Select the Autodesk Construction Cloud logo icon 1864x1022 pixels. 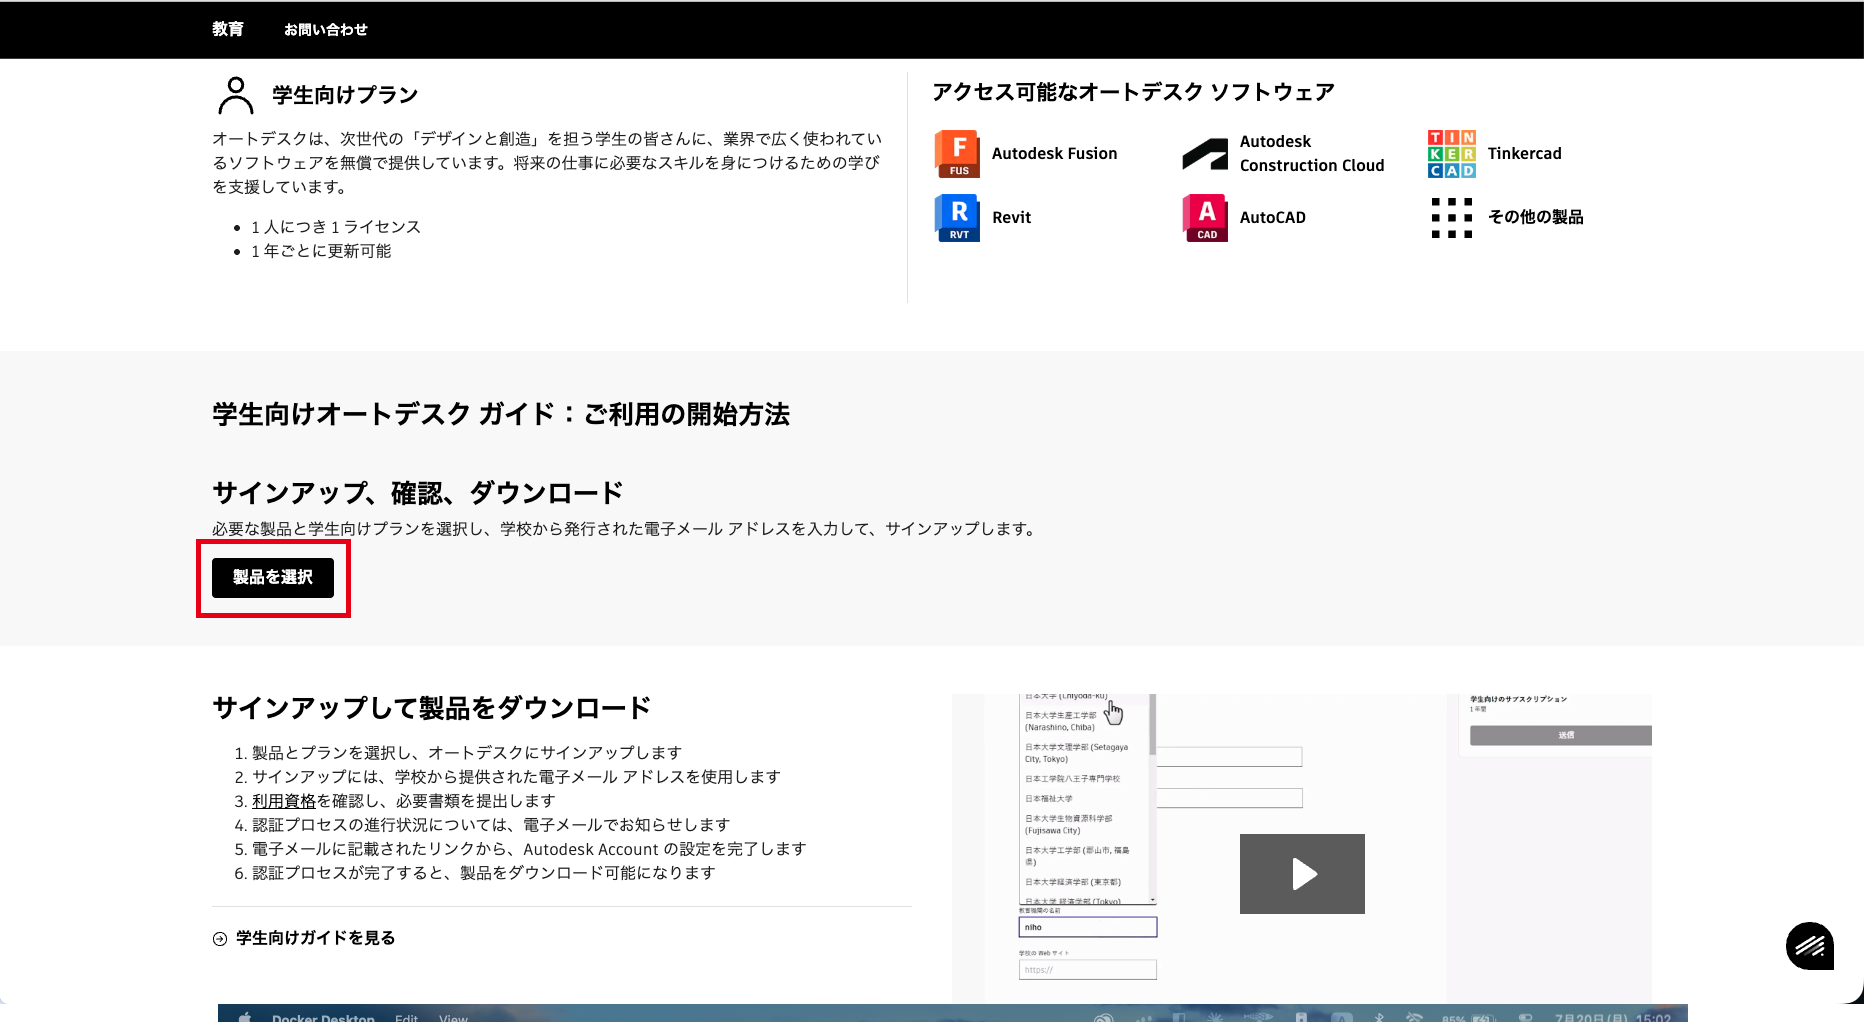click(1205, 154)
